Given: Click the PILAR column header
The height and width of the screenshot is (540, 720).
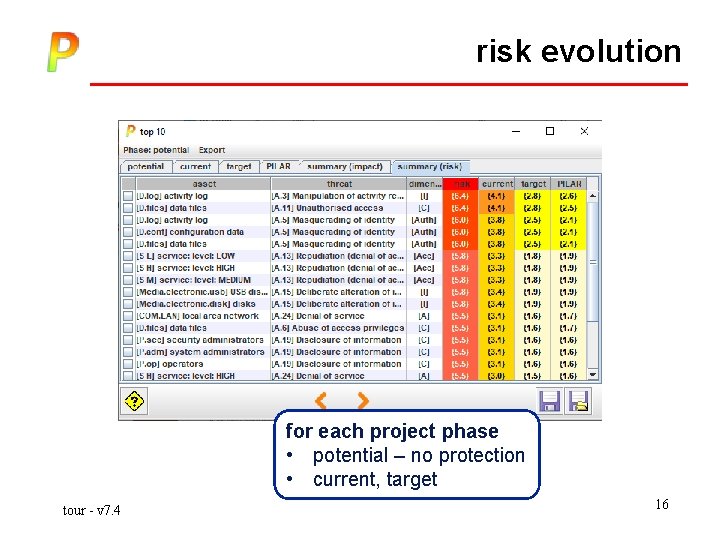Looking at the screenshot, I should click(568, 184).
